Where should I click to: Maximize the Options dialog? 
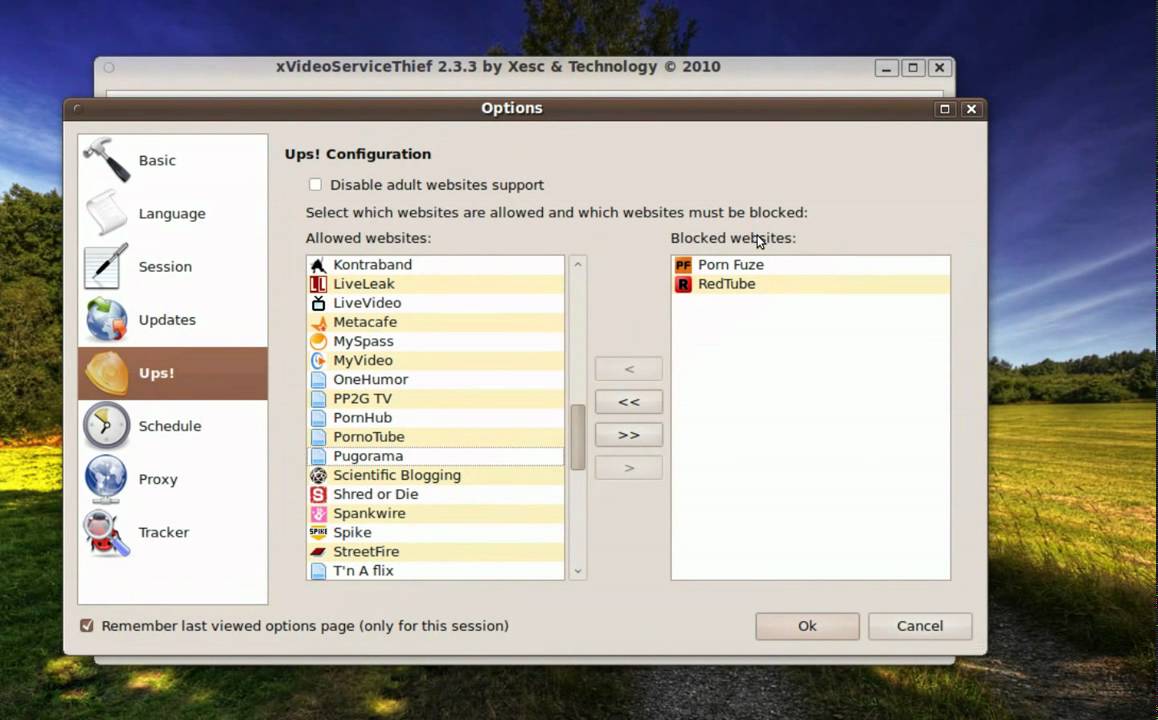click(x=945, y=109)
